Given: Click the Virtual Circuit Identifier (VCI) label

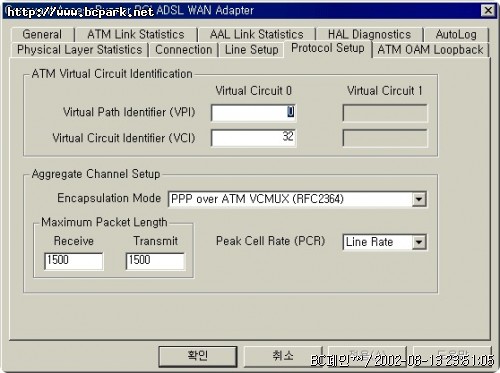Looking at the screenshot, I should point(124,138).
